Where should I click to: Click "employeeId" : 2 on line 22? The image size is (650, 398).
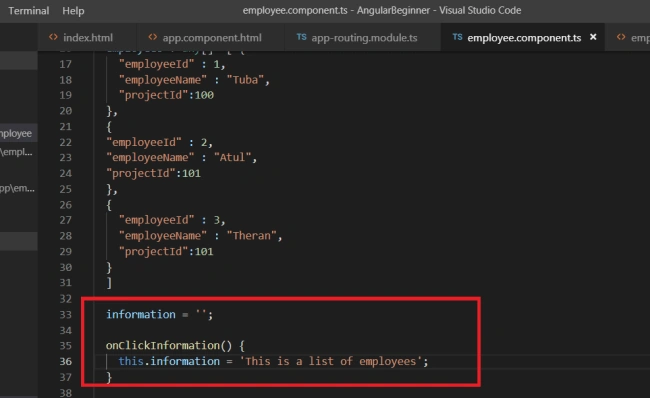157,142
